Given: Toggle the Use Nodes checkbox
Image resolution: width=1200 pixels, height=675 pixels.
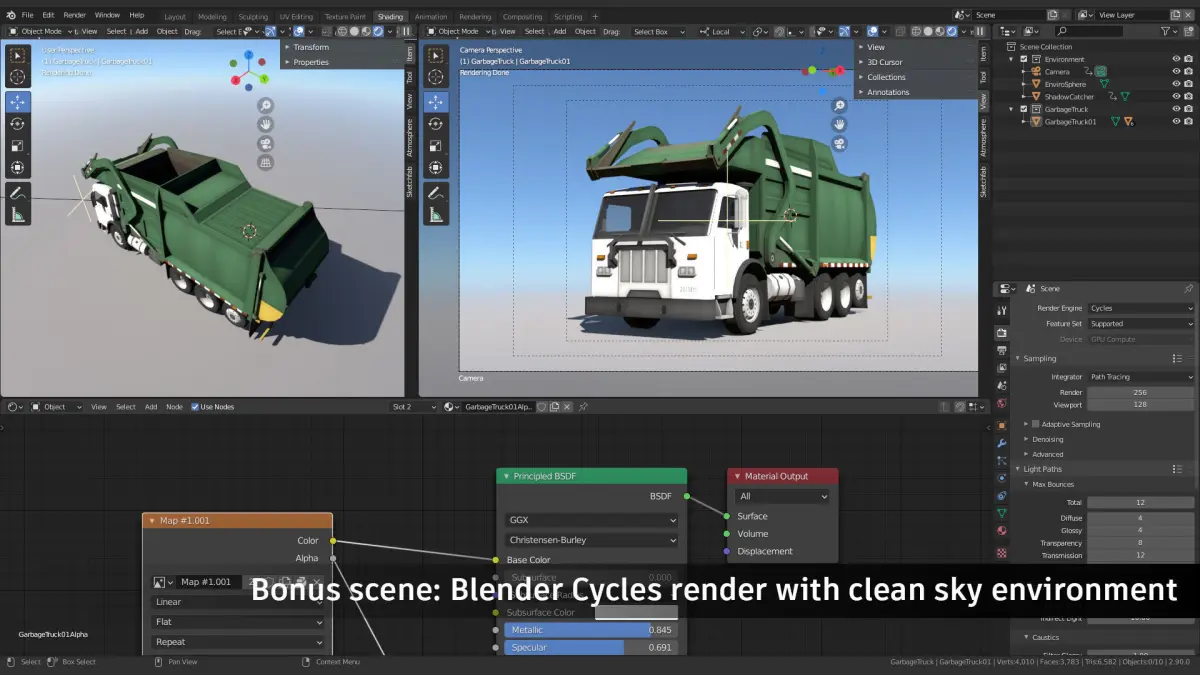Looking at the screenshot, I should point(195,407).
